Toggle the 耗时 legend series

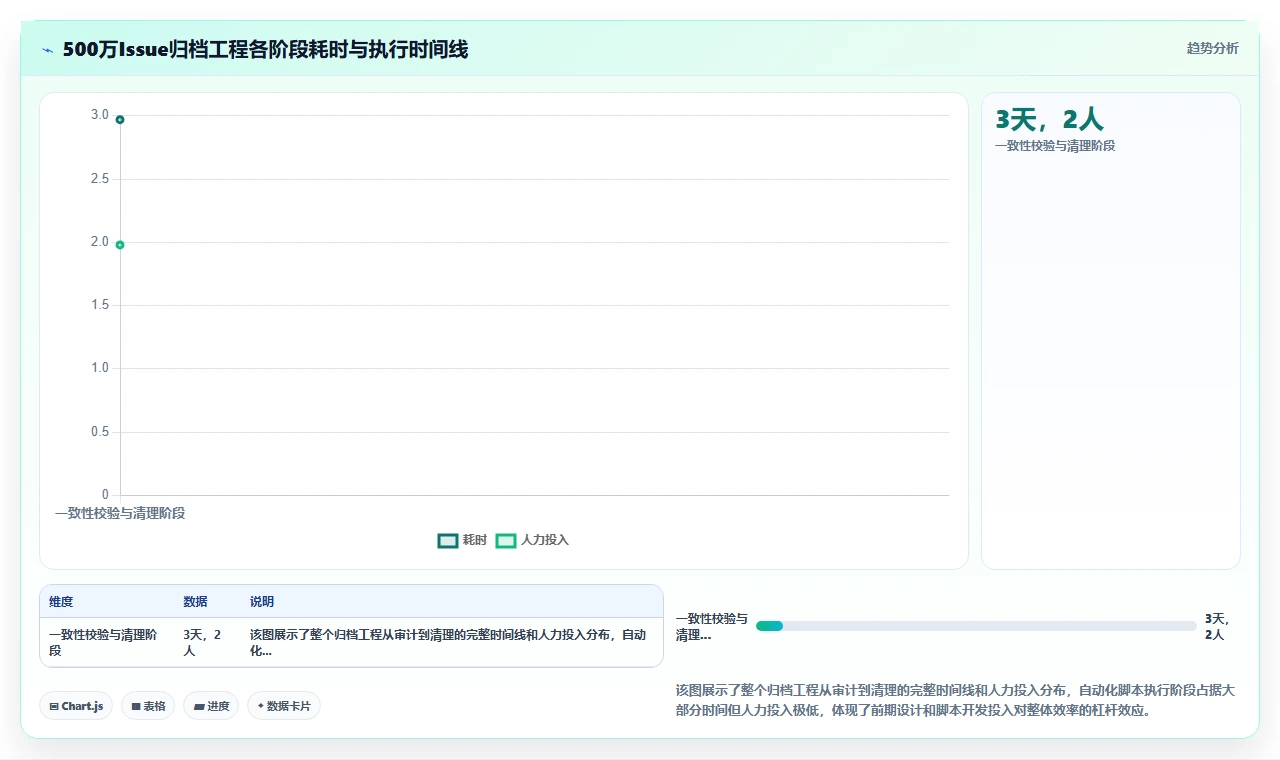(x=463, y=540)
